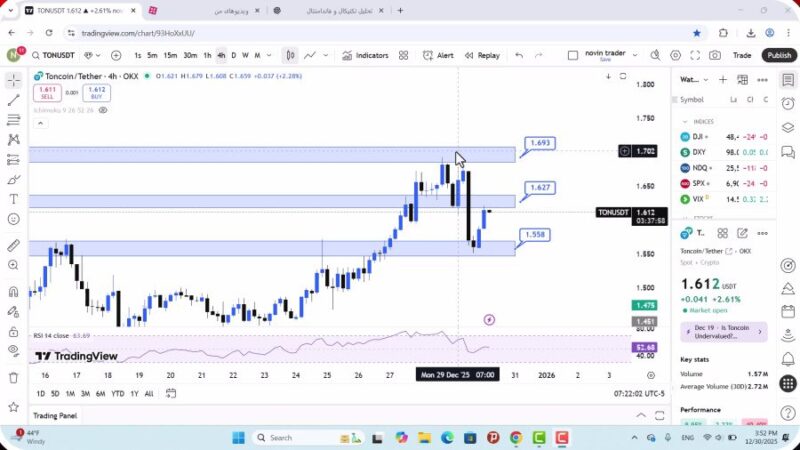Toggle hide all drawings eye icon

13,350
